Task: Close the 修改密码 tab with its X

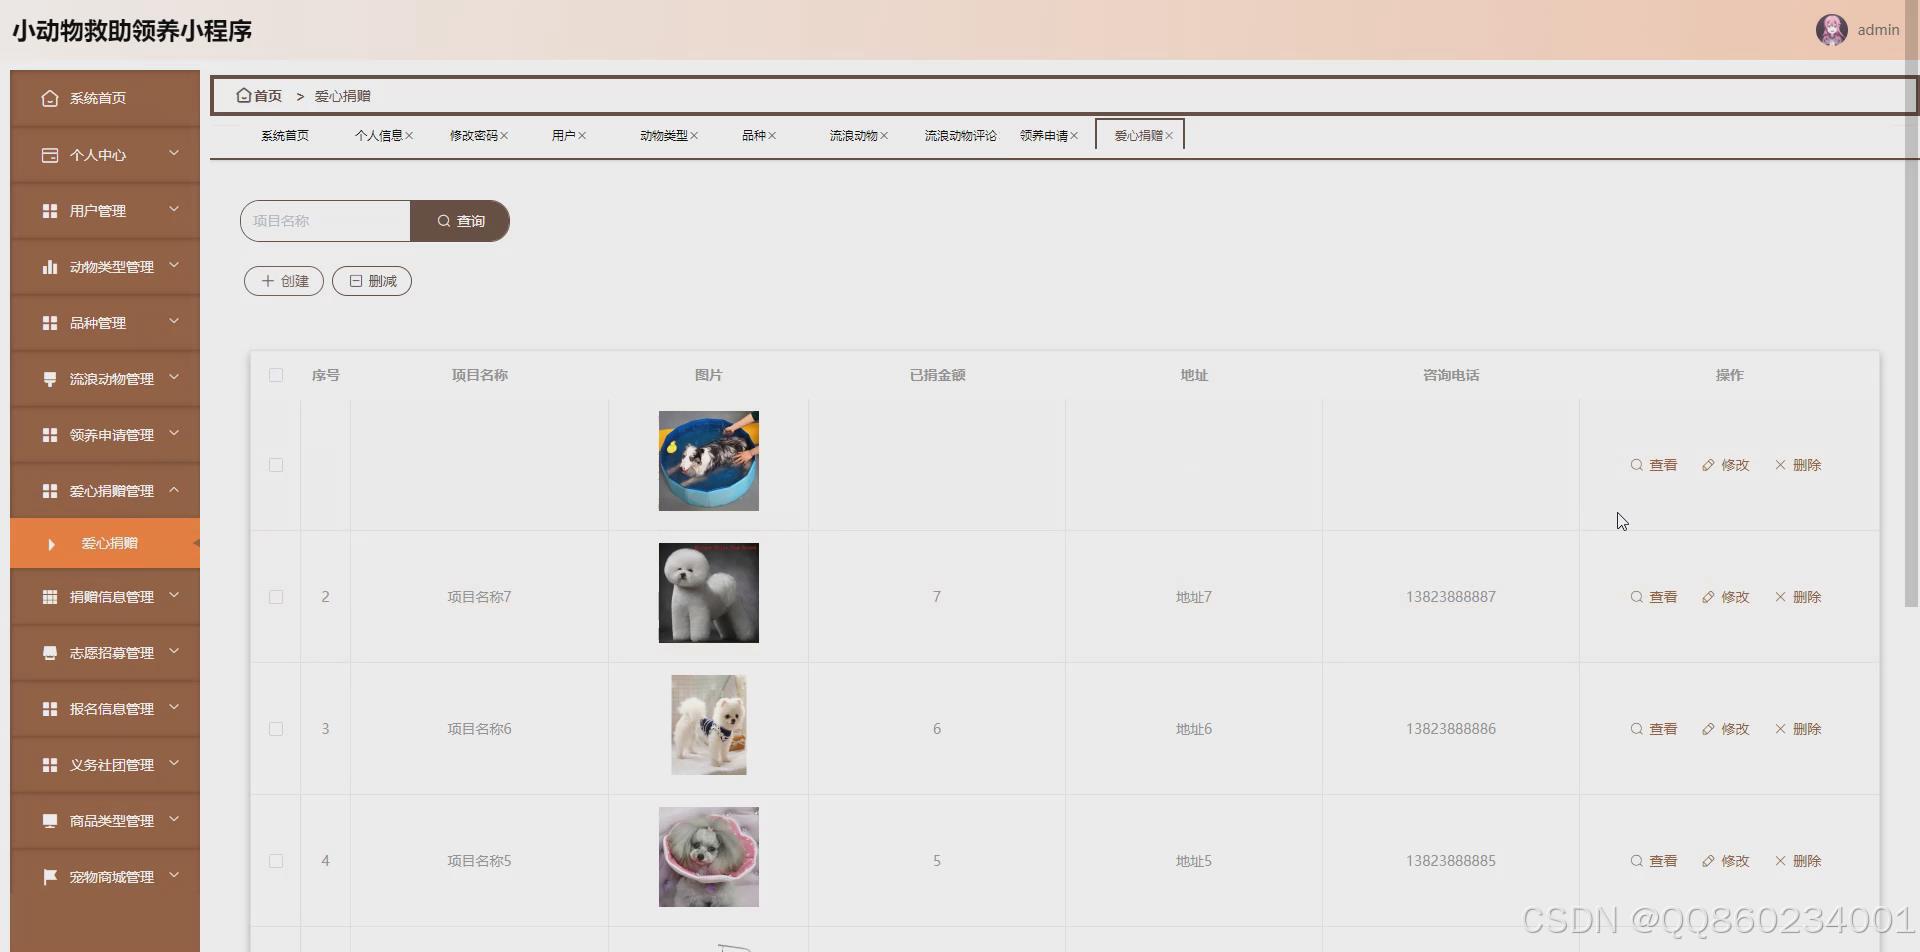Action: tap(504, 136)
